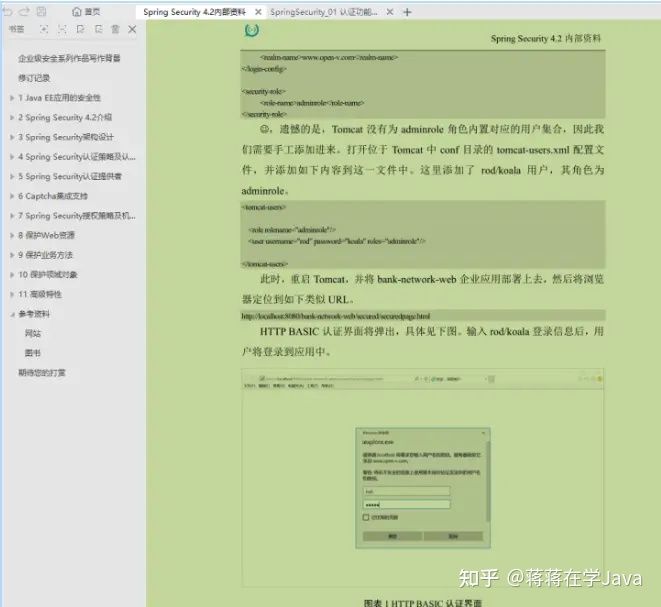Click the green logo in page header
The width and height of the screenshot is (661, 607).
[252, 30]
